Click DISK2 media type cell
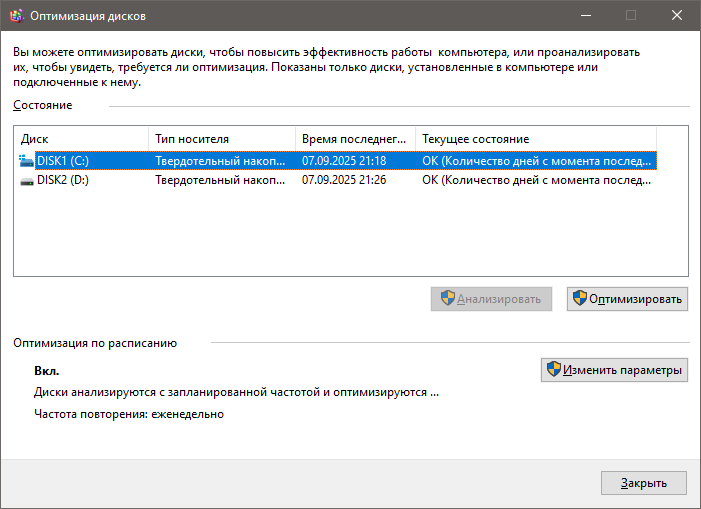 [x=222, y=181]
